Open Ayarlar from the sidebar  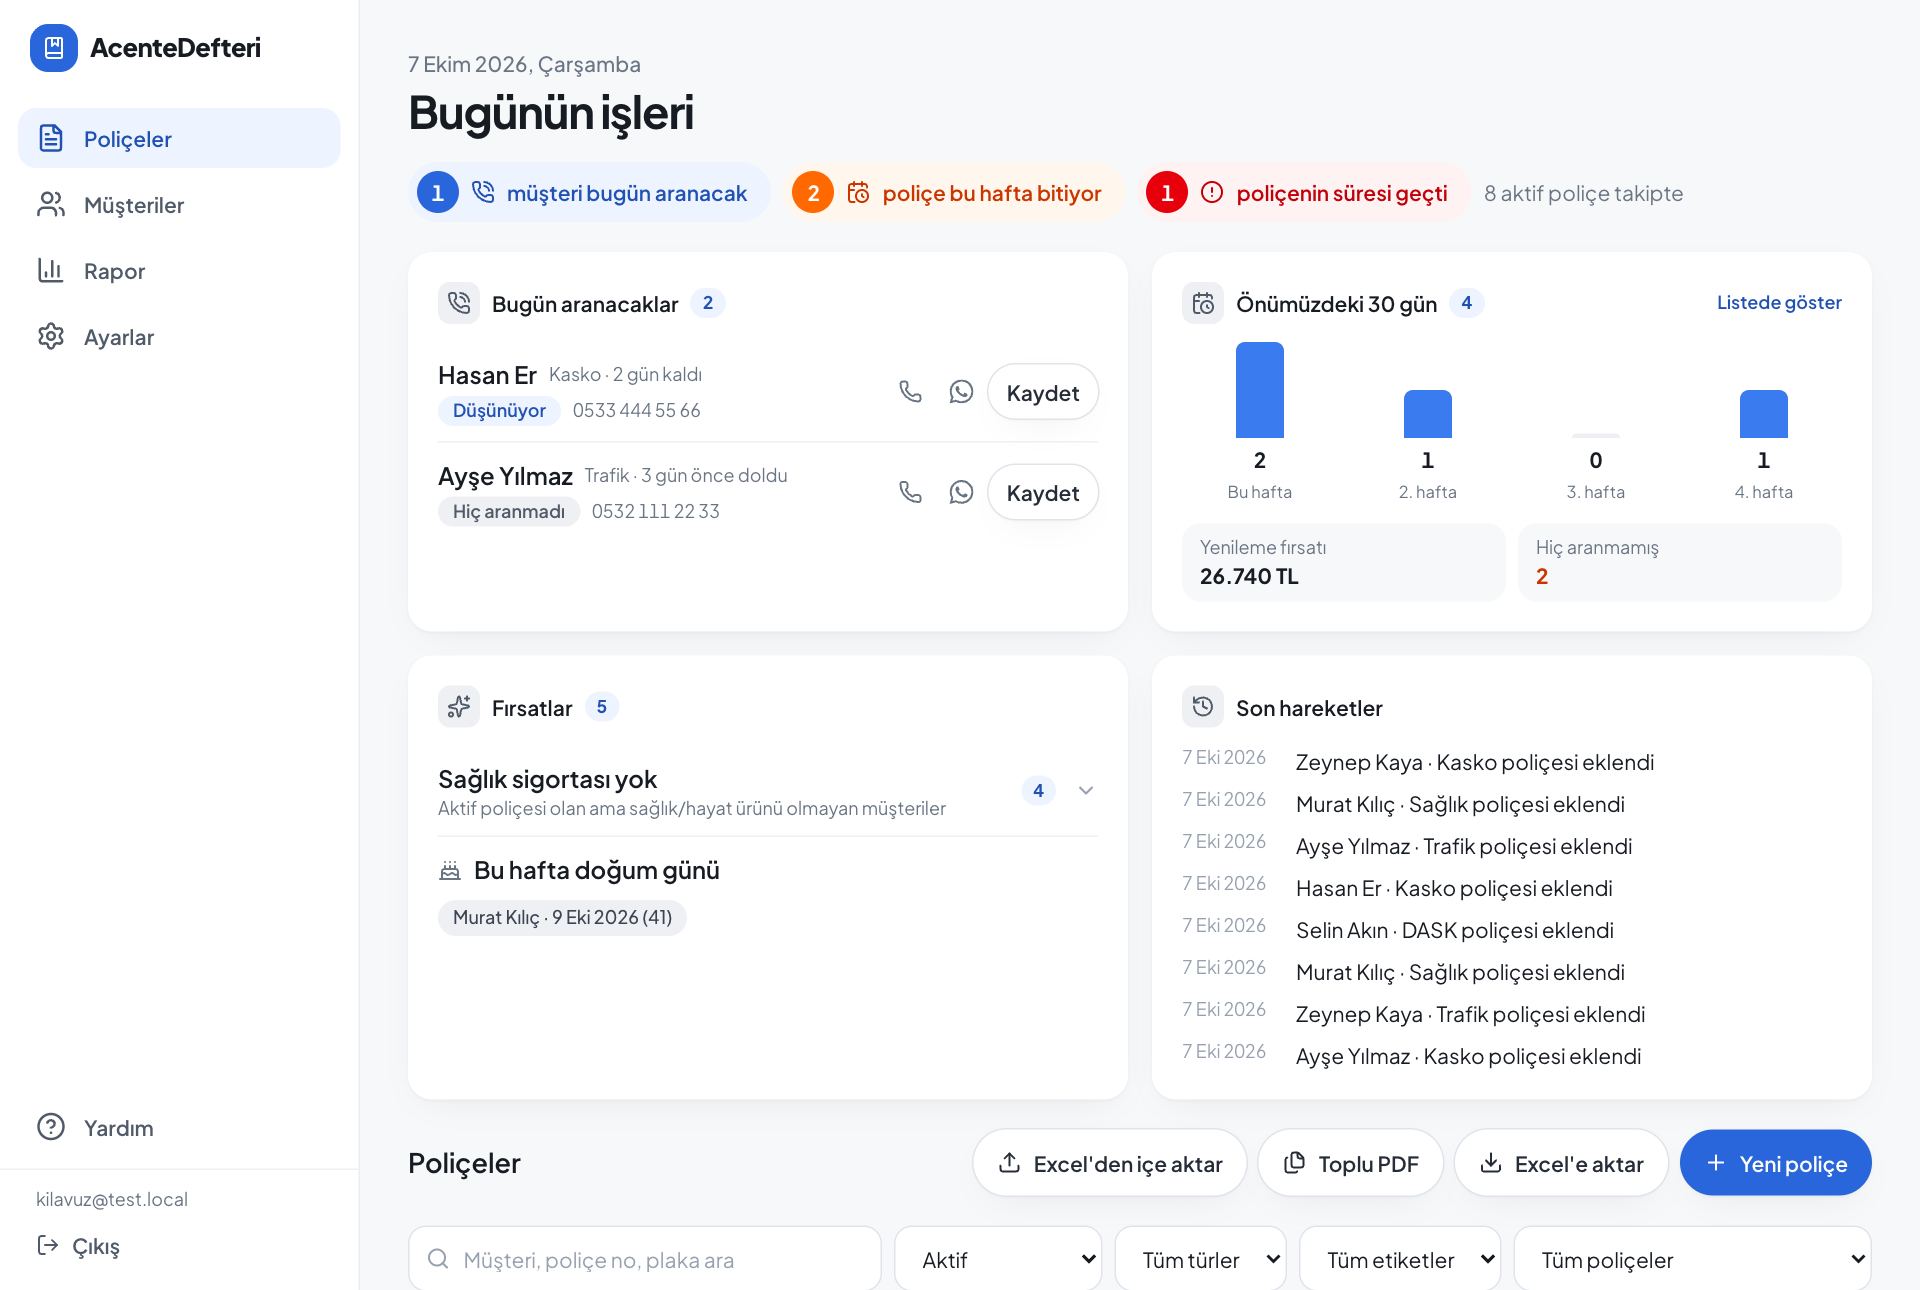(x=179, y=337)
